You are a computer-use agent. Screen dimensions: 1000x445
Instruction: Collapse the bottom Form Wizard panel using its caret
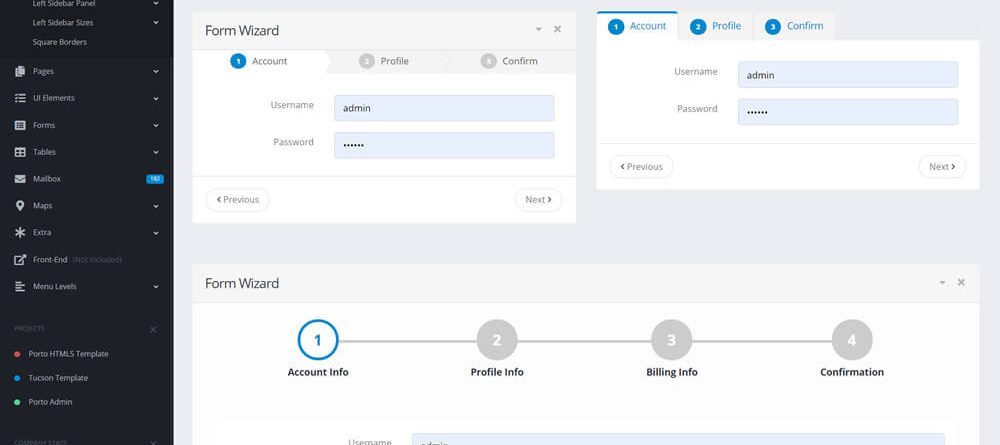[941, 283]
